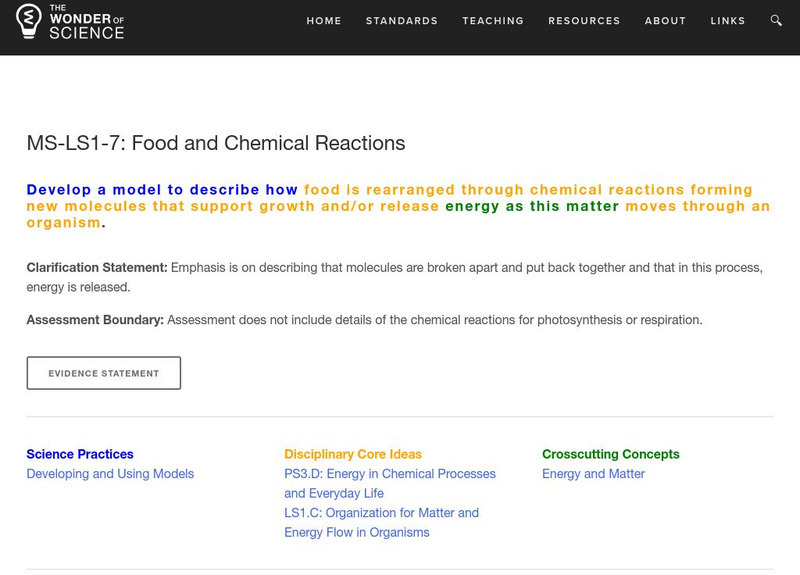
Task: Open the Resources menu
Action: pyautogui.click(x=584, y=21)
